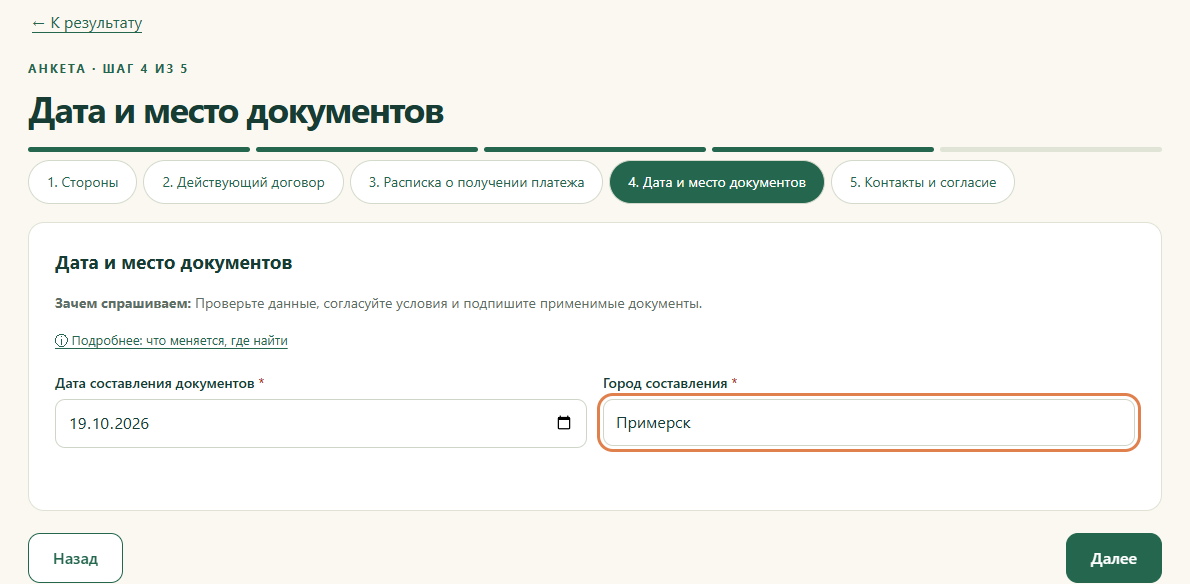
Task: Select tab '4. Дата и место документов'
Action: pos(716,182)
